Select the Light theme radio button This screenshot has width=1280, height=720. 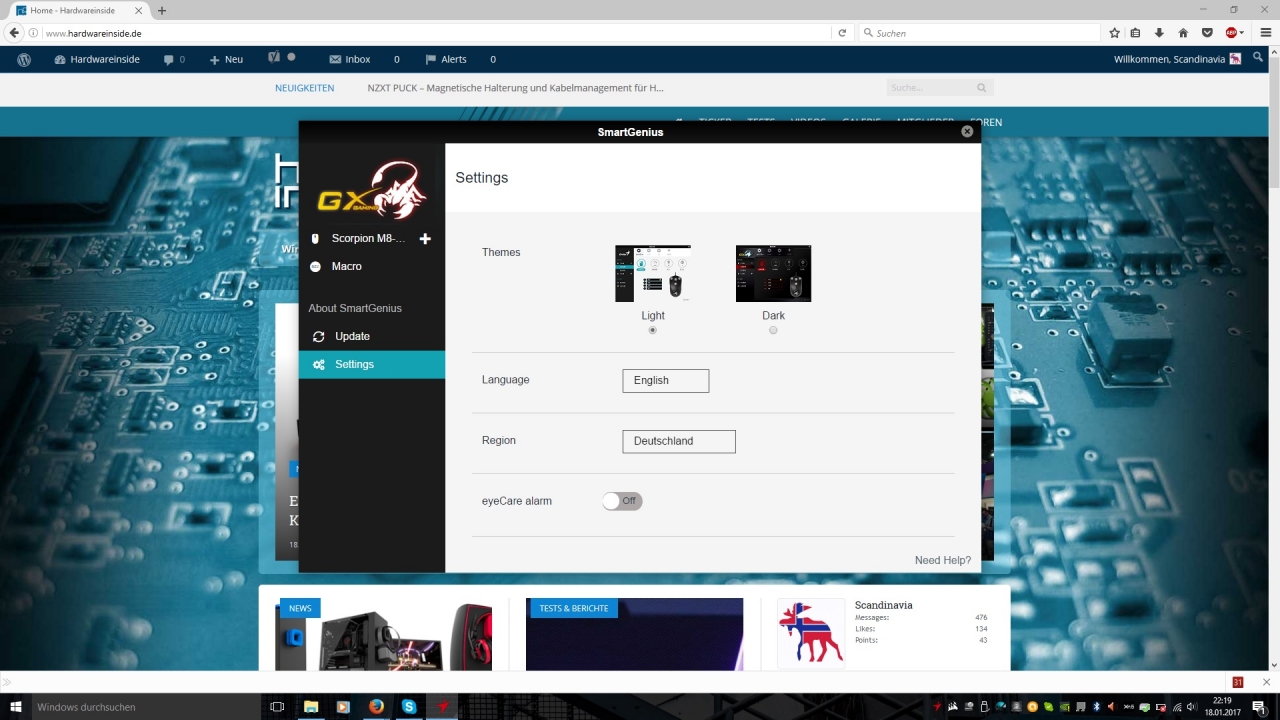click(x=653, y=330)
